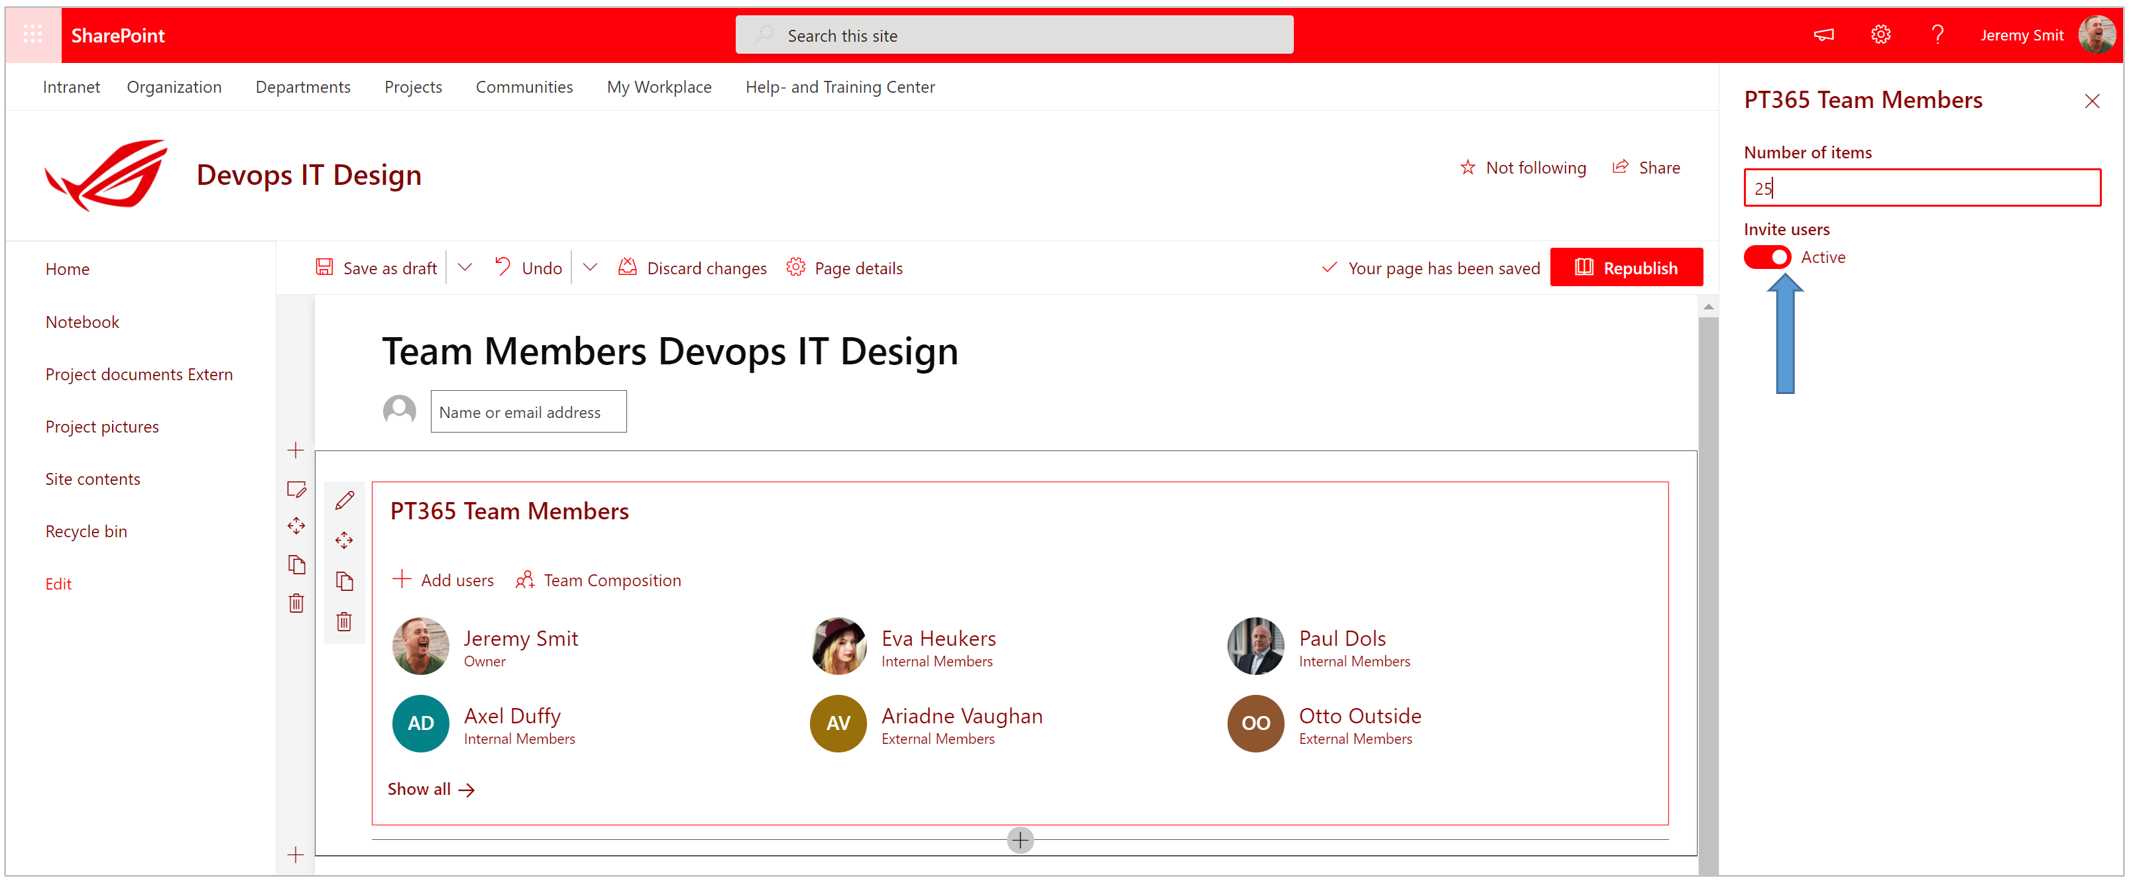Screen dimensions: 2131x883
Task: Add a new section above the web part
Action: (x=296, y=450)
